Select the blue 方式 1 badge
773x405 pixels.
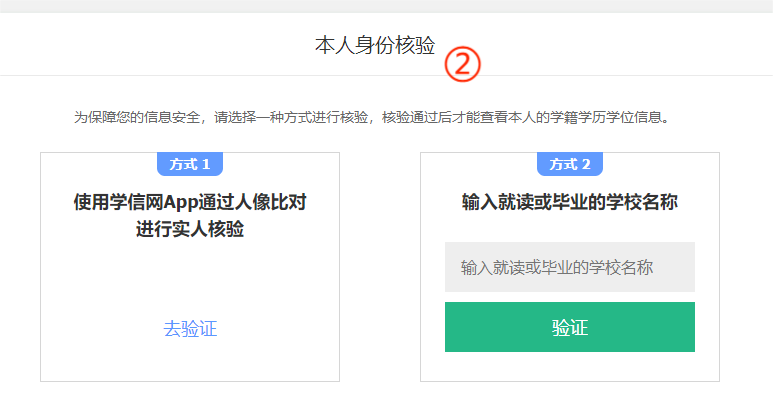190,164
